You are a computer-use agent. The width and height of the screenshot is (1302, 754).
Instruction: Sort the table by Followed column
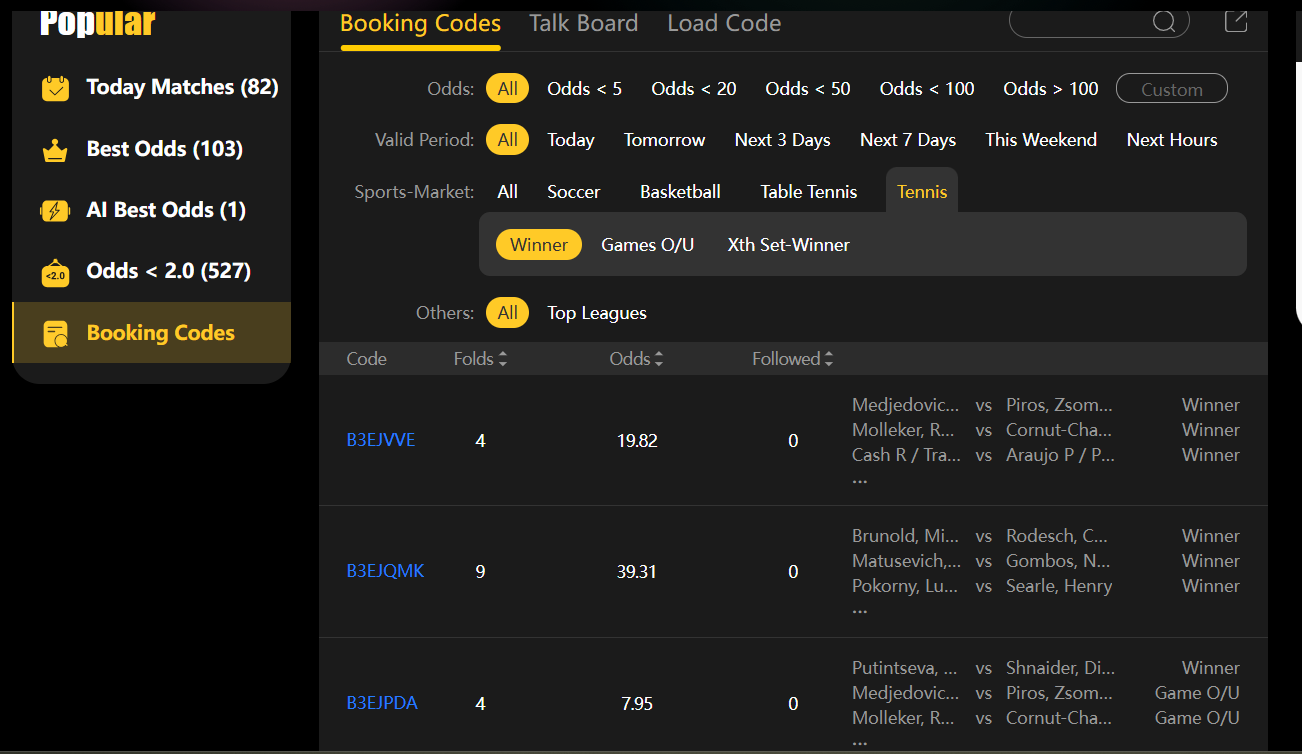pos(792,359)
